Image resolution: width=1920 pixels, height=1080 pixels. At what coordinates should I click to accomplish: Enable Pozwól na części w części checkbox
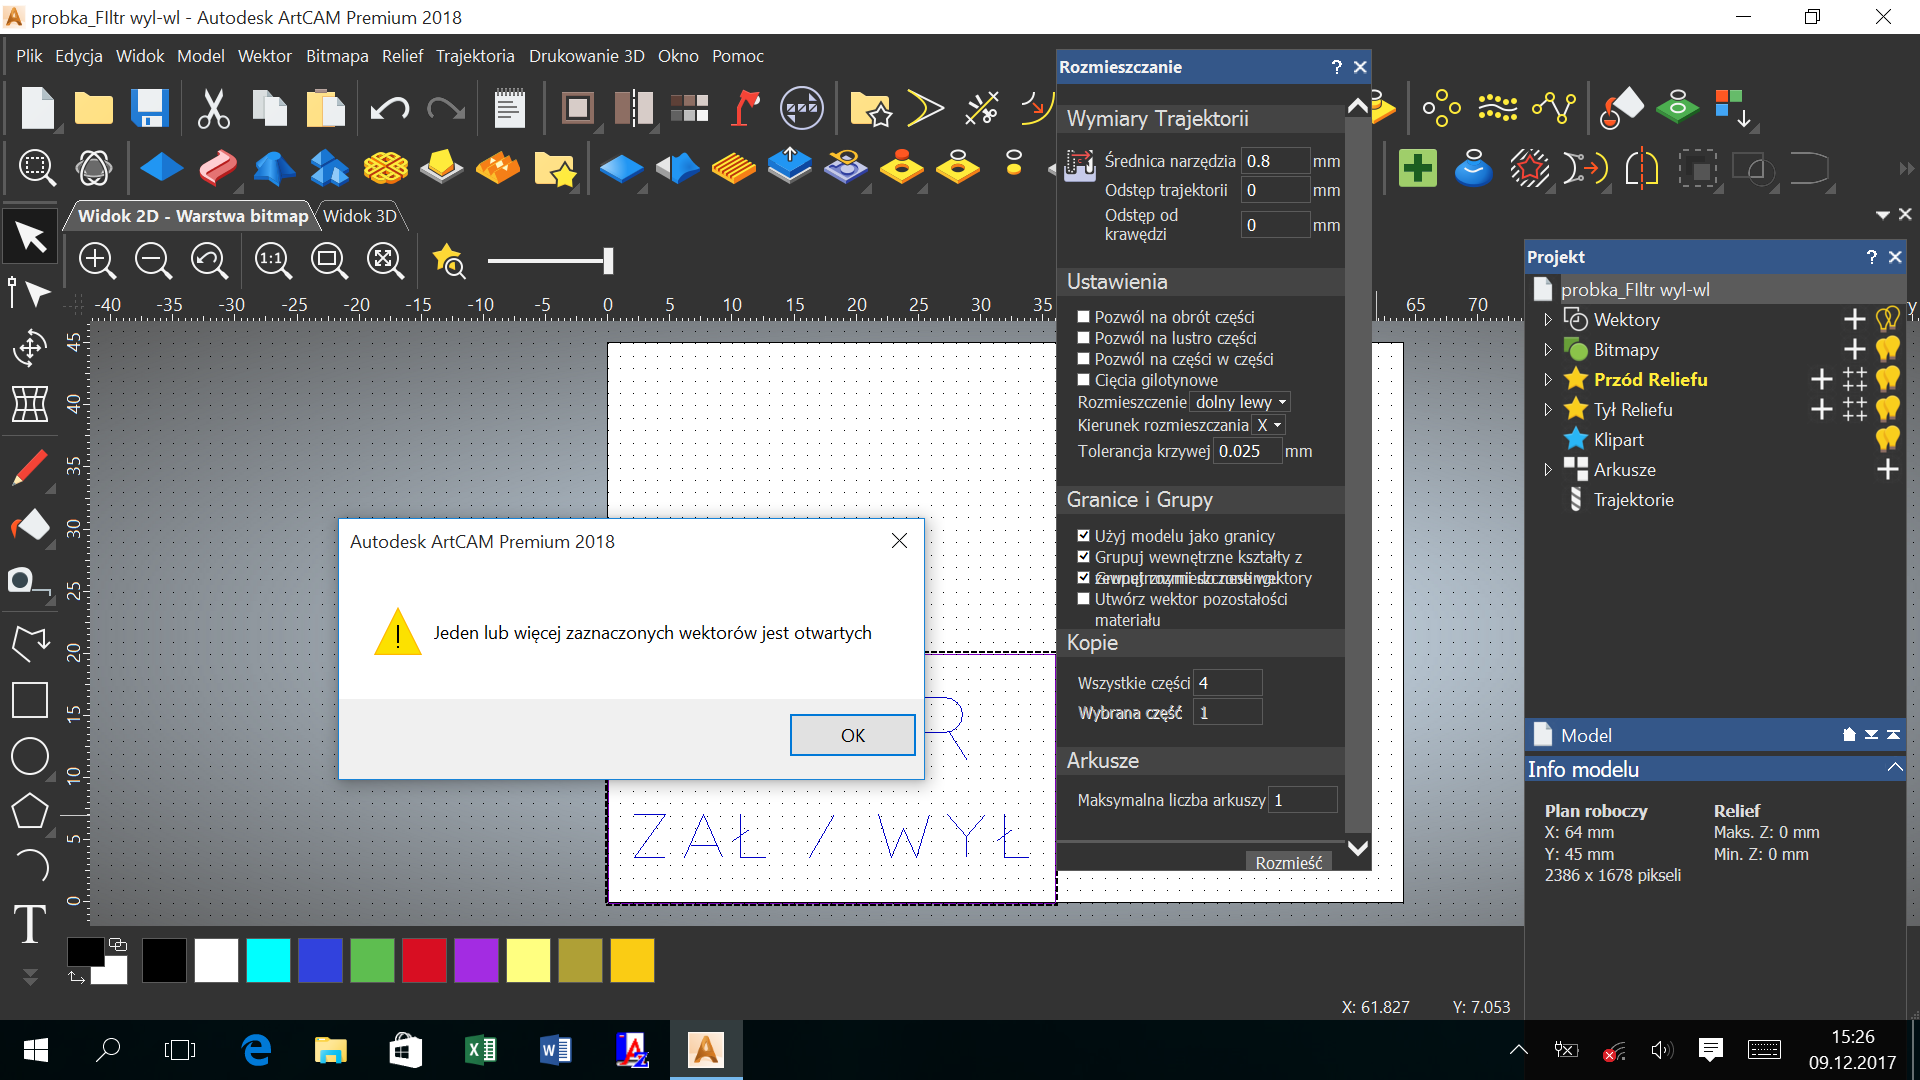click(1083, 359)
